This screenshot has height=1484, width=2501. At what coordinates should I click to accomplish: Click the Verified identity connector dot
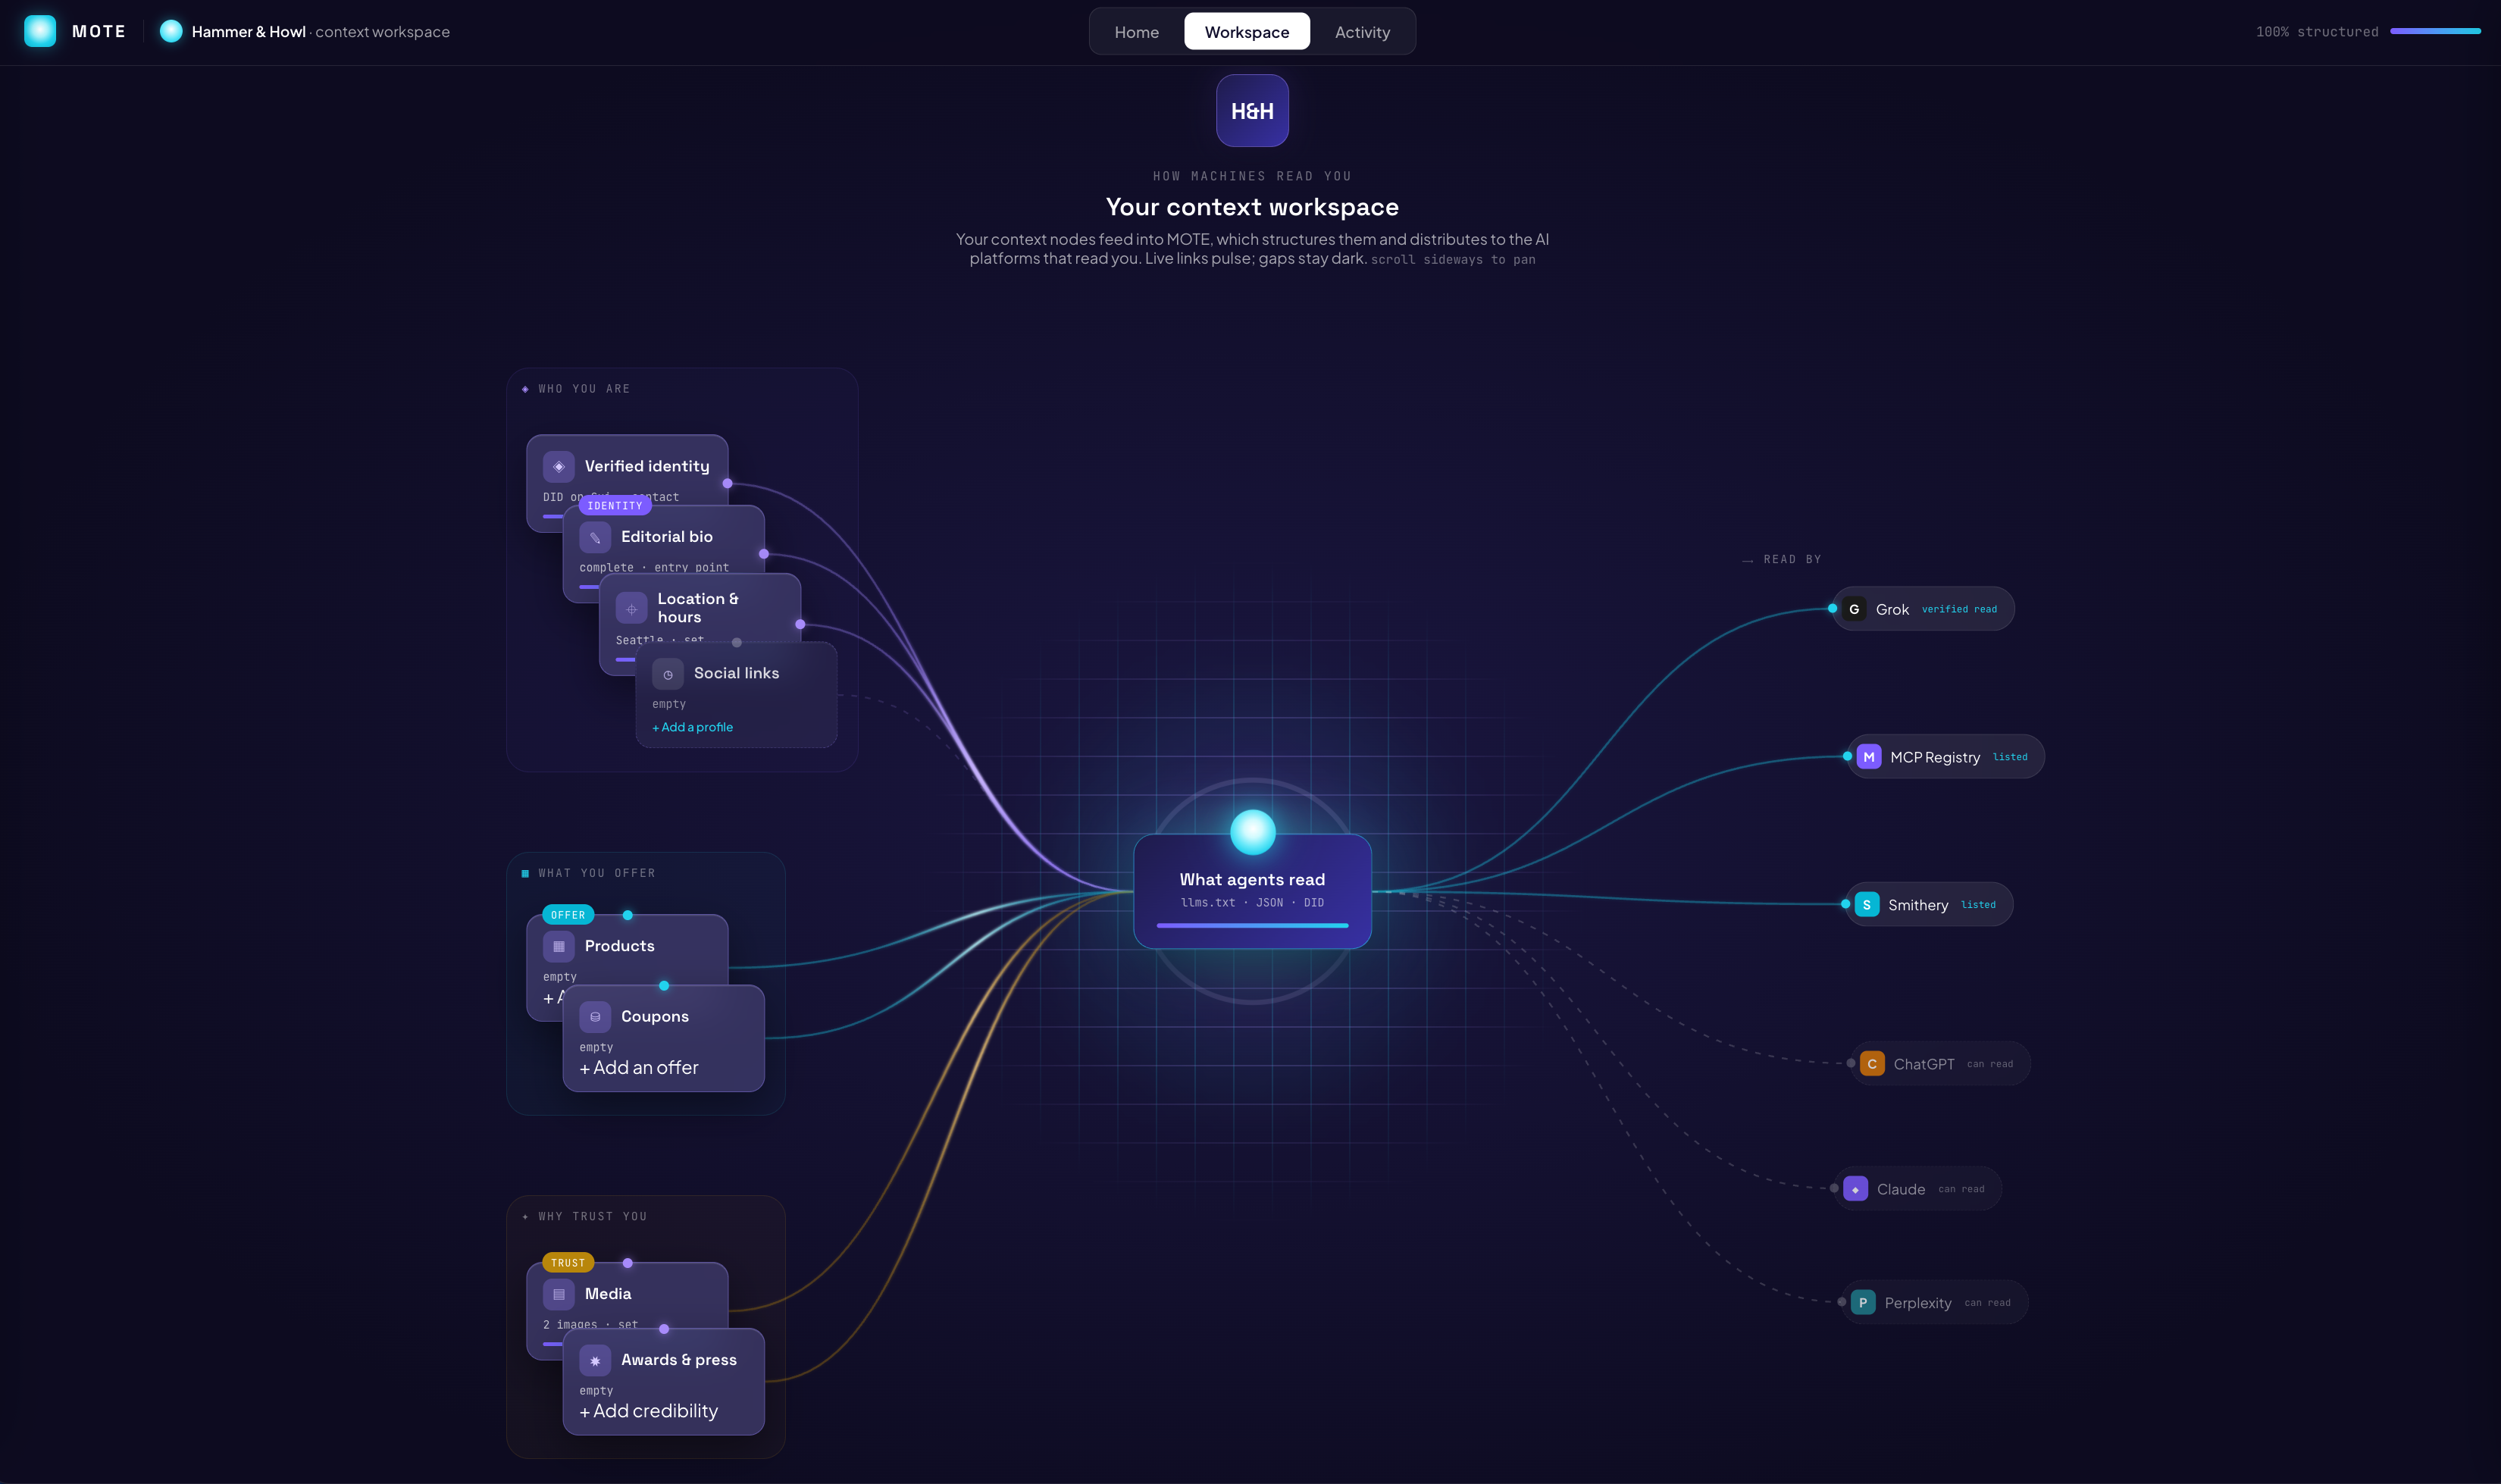(x=727, y=484)
